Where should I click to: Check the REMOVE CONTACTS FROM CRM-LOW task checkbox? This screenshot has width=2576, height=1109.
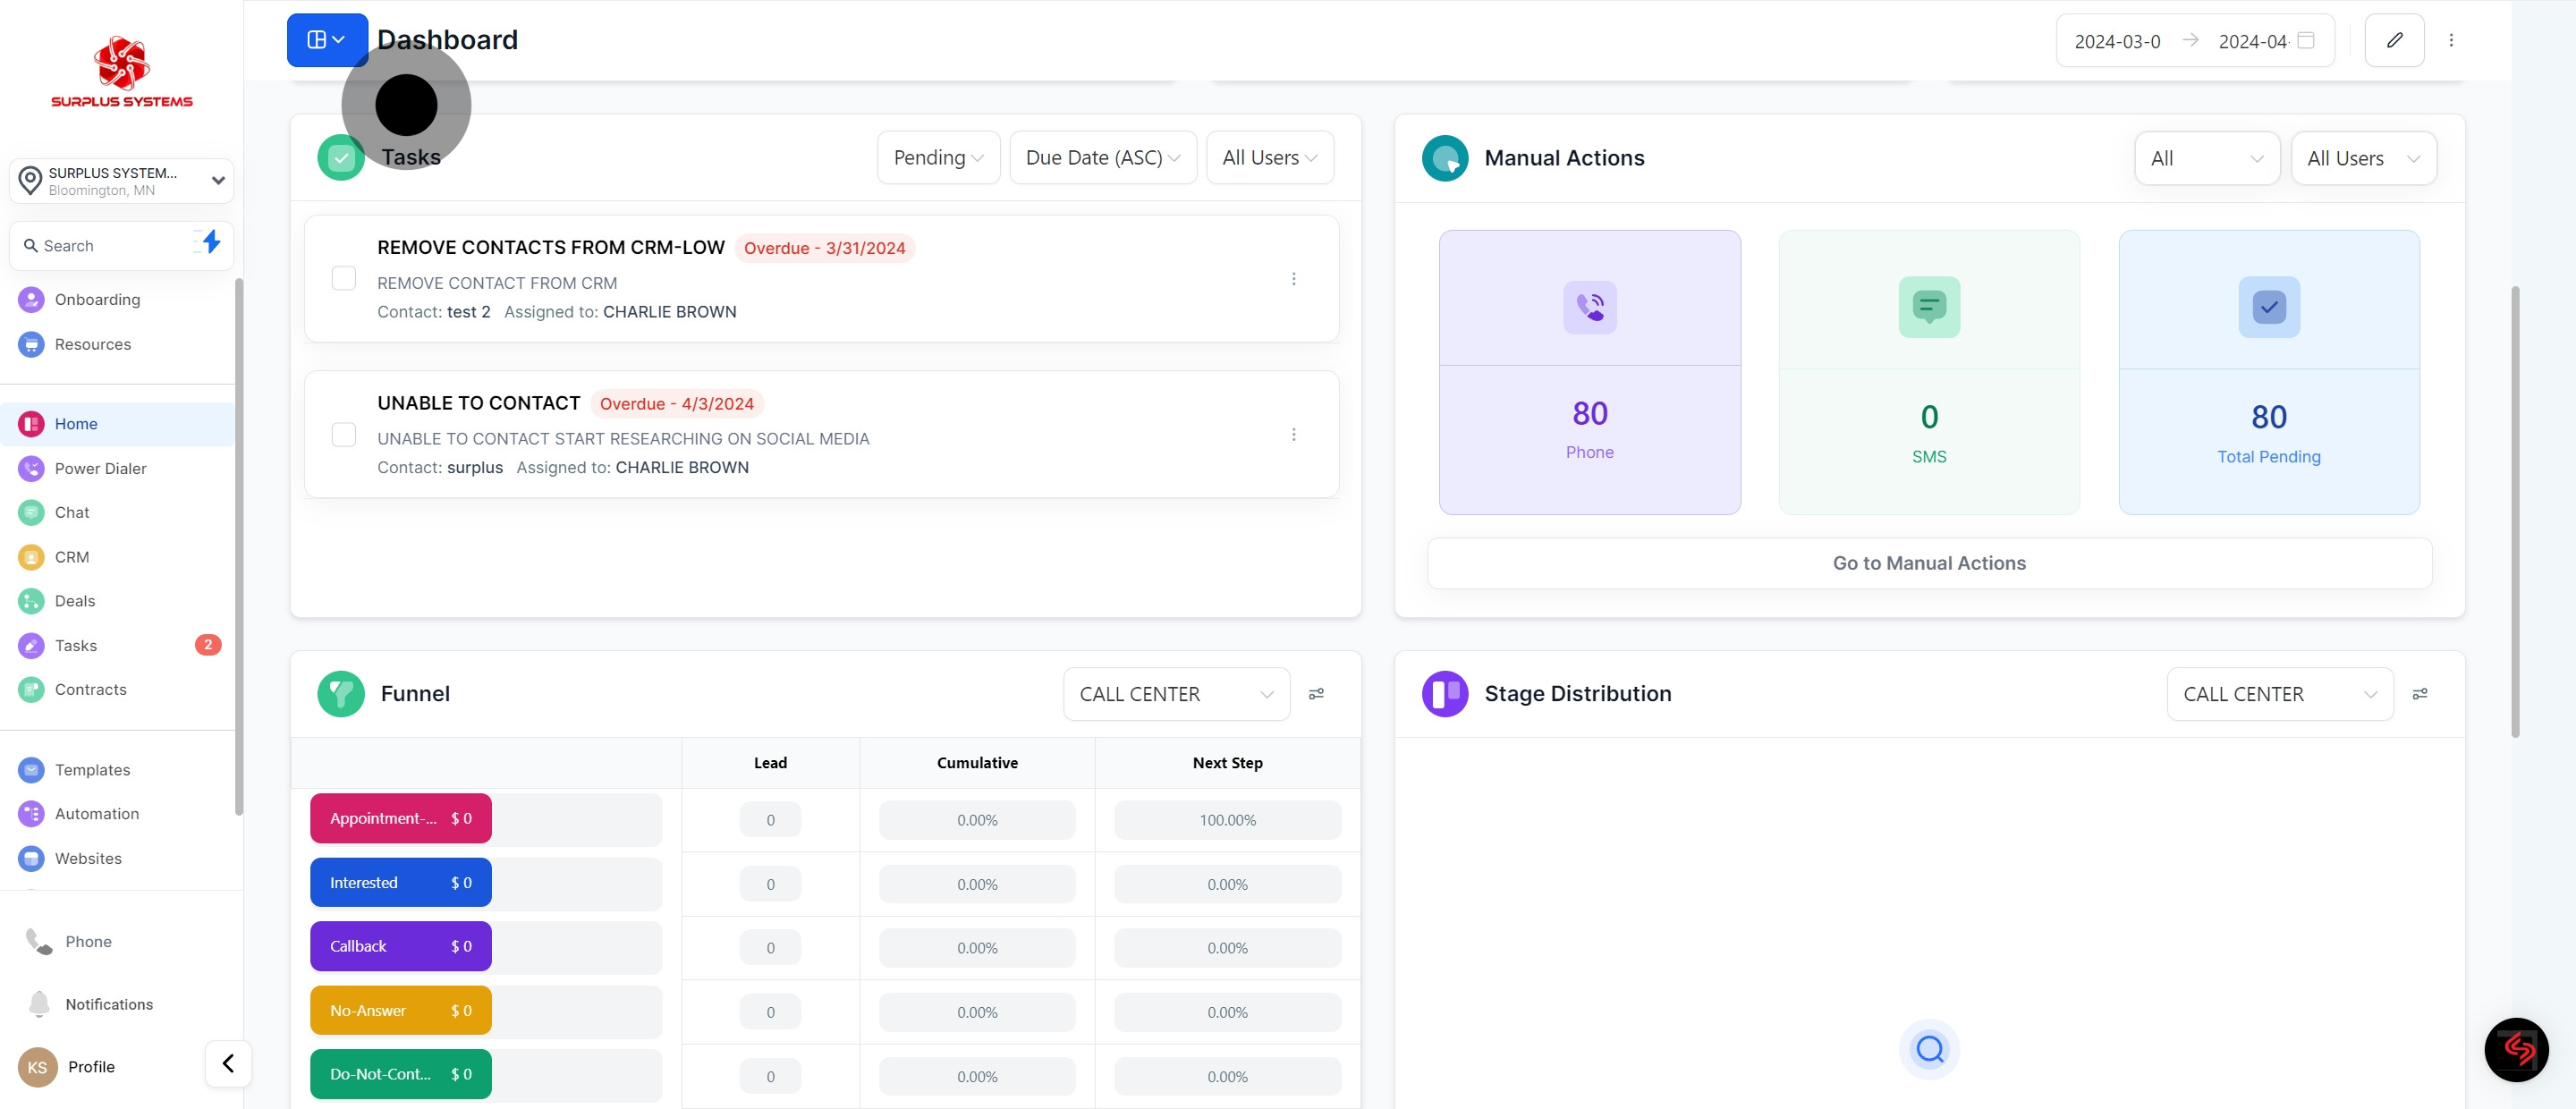[344, 278]
